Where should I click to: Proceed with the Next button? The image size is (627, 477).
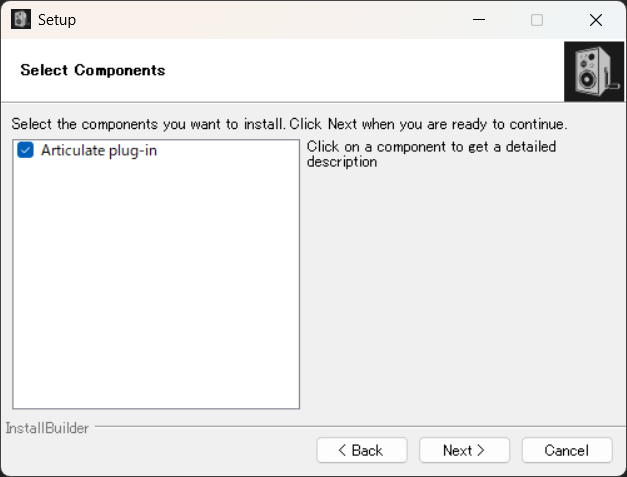pos(464,451)
